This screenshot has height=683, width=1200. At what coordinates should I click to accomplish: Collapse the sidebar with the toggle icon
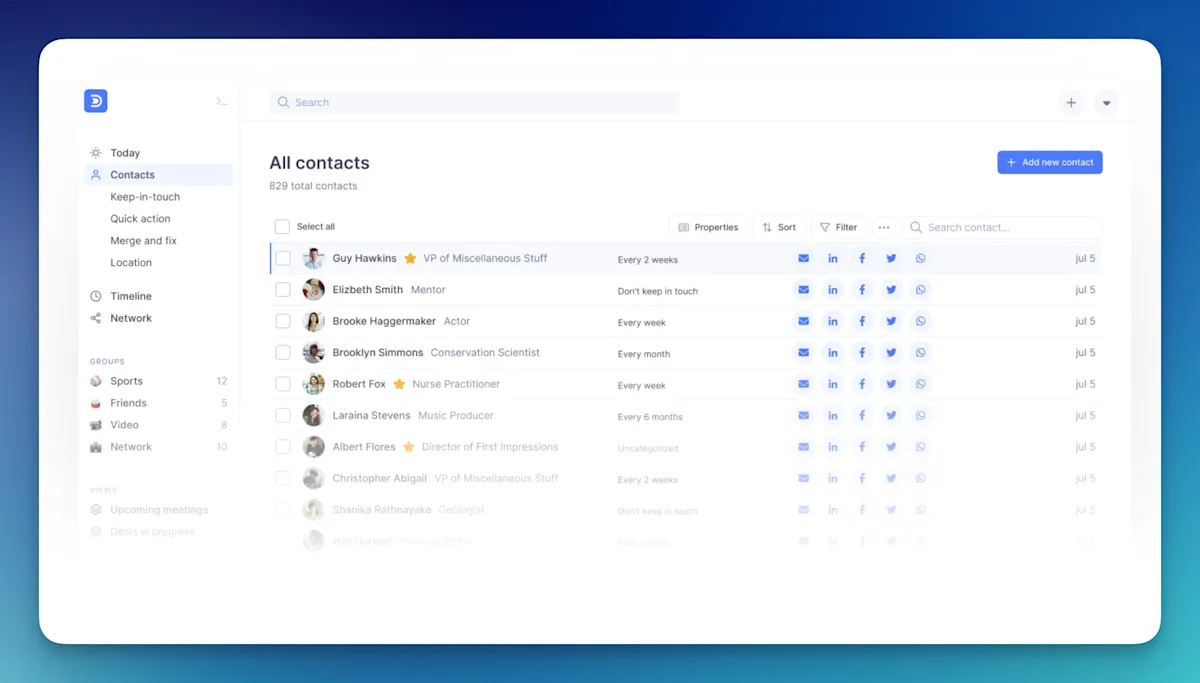click(x=222, y=102)
